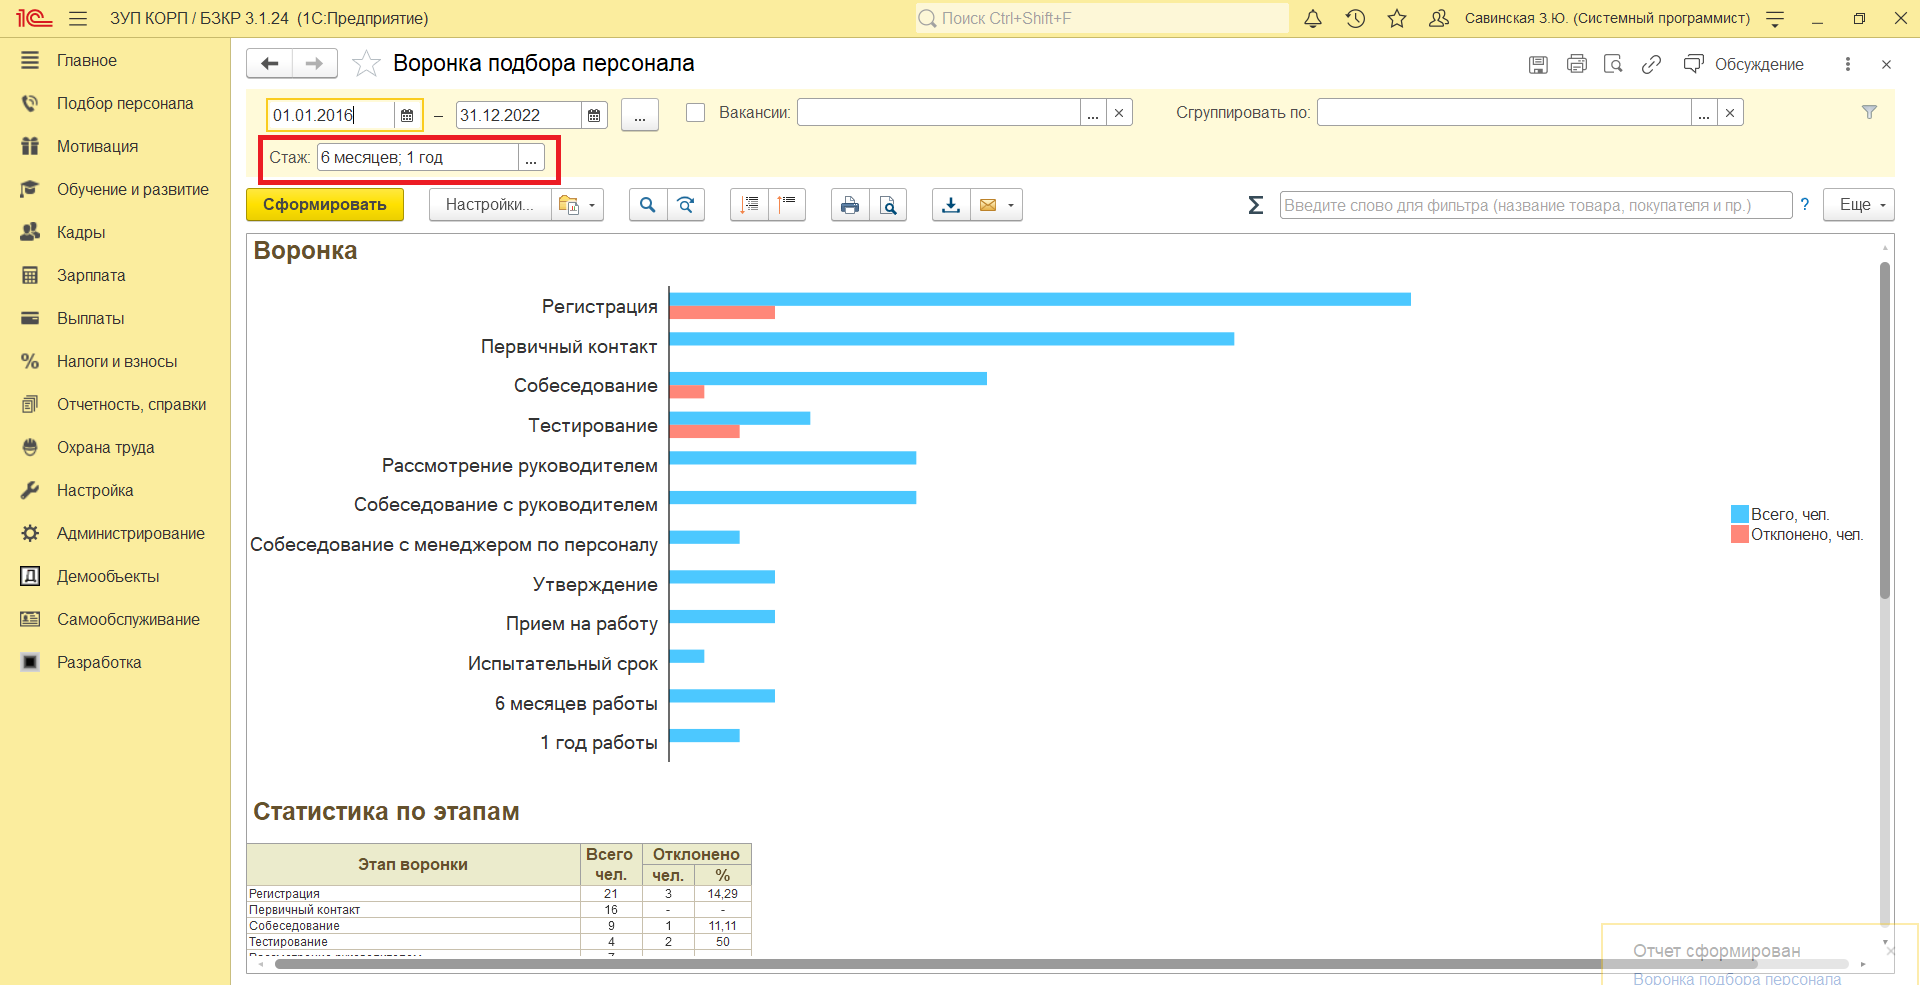
Task: Click the blue Всего, чел. legend swatch
Action: tap(1739, 514)
